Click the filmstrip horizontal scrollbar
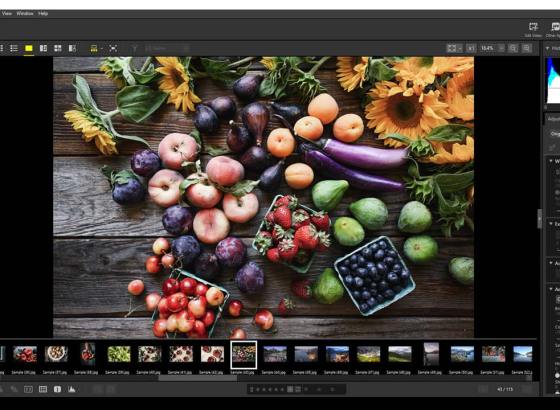Viewport: 560px width, 410px height. point(197,378)
